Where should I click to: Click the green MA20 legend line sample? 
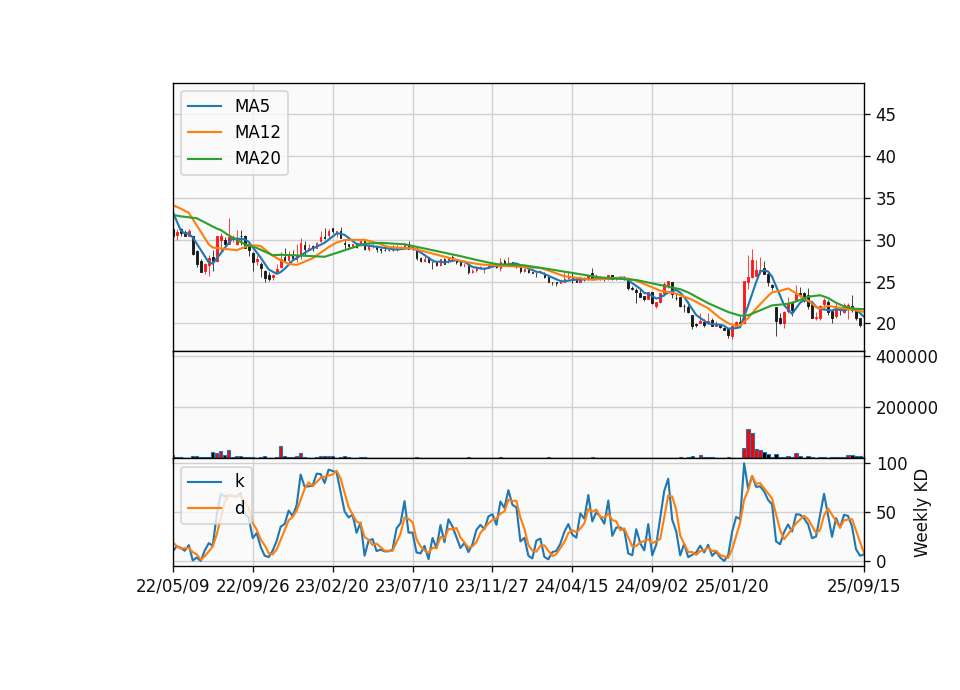click(x=204, y=159)
